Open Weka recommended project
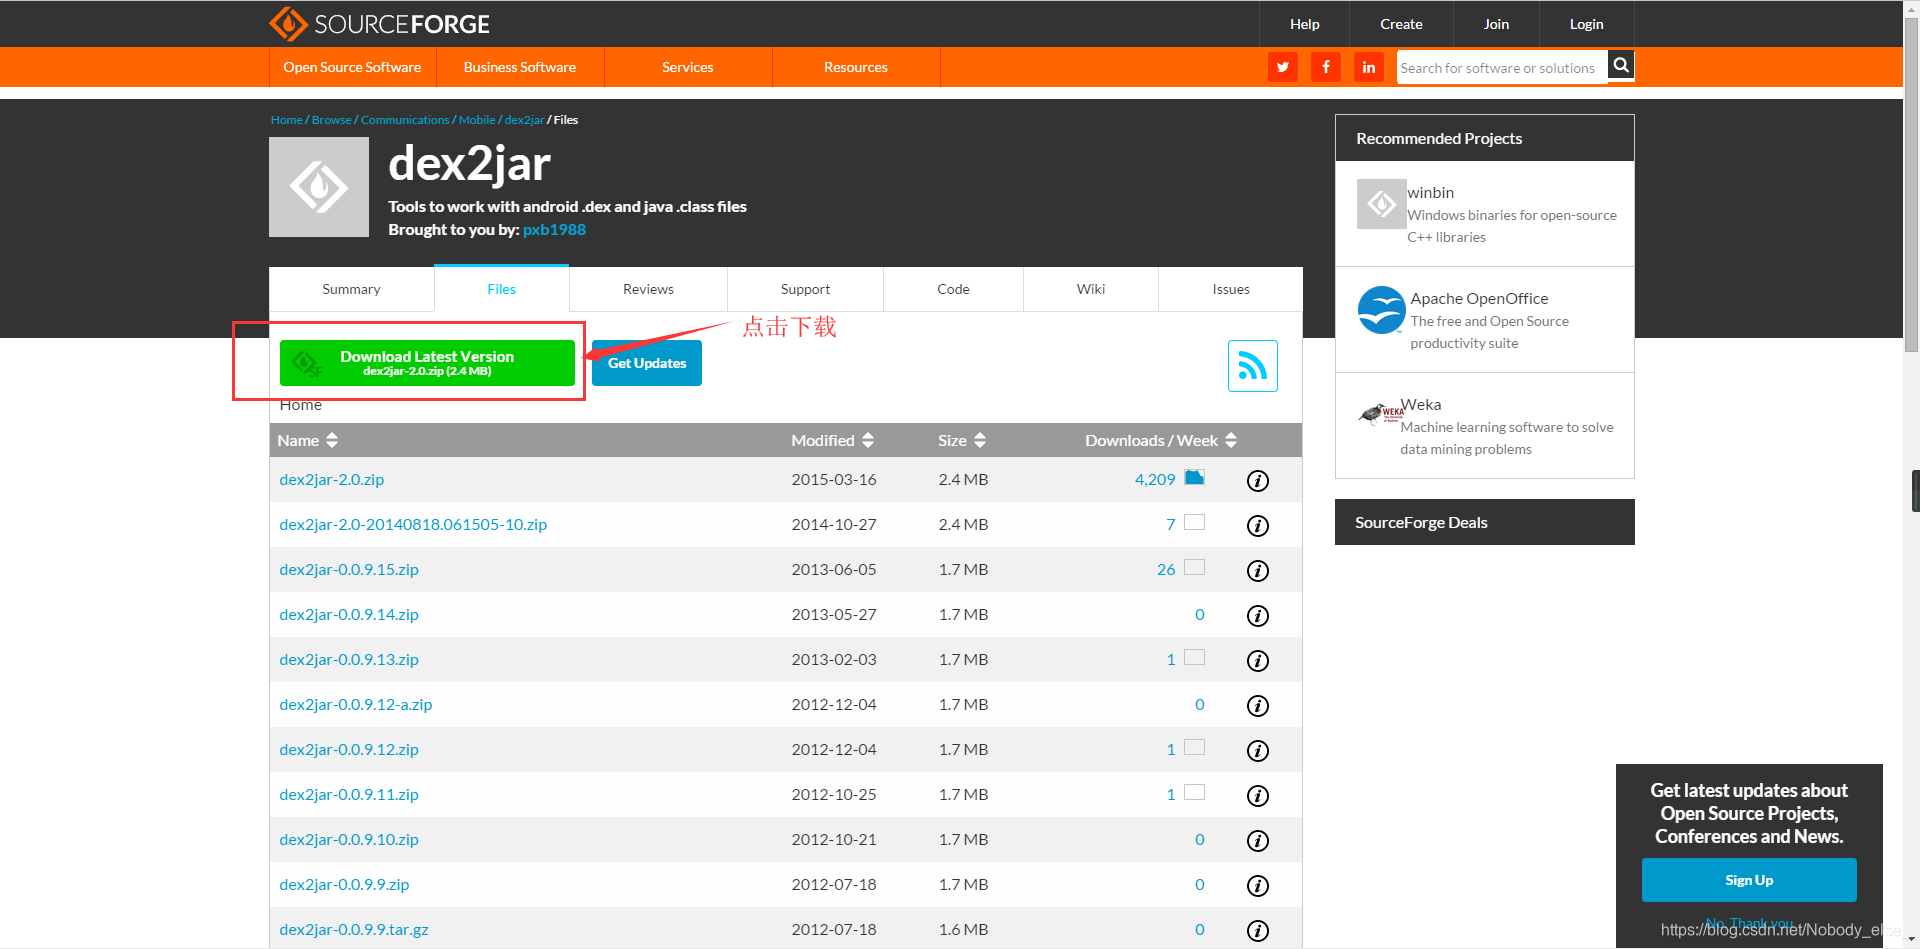Screen dimensions: 1920x949 click(1421, 405)
